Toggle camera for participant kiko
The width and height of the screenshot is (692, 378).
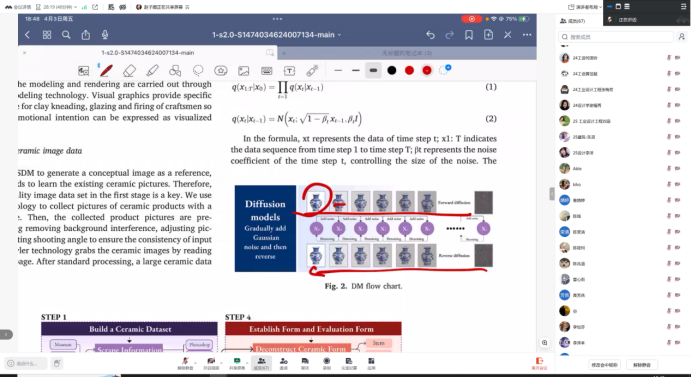pyautogui.click(x=677, y=184)
